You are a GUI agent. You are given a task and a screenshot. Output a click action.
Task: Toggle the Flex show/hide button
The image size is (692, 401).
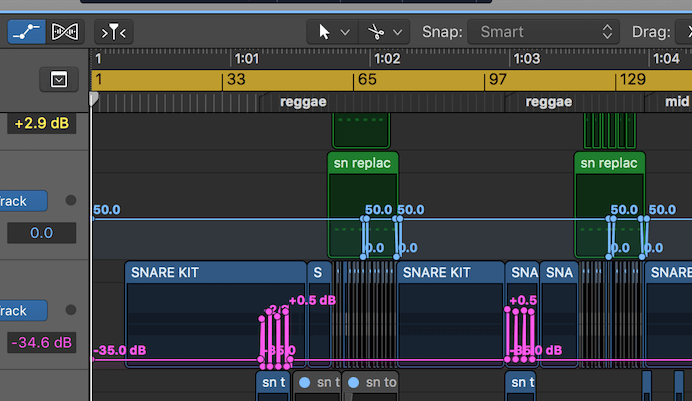click(65, 32)
